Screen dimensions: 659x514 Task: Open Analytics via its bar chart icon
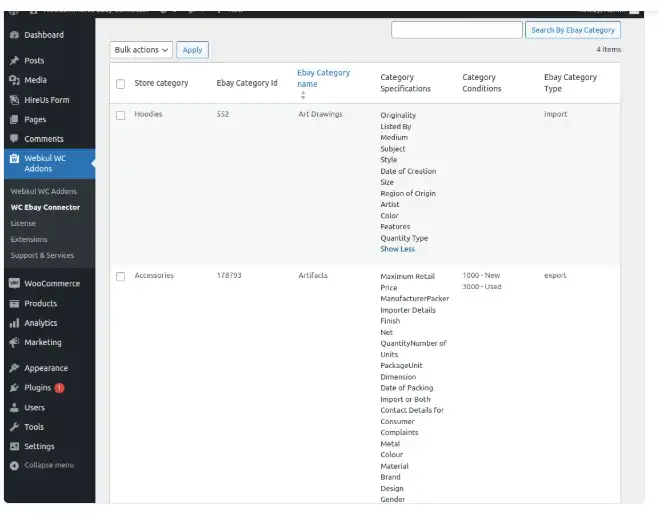(14, 324)
